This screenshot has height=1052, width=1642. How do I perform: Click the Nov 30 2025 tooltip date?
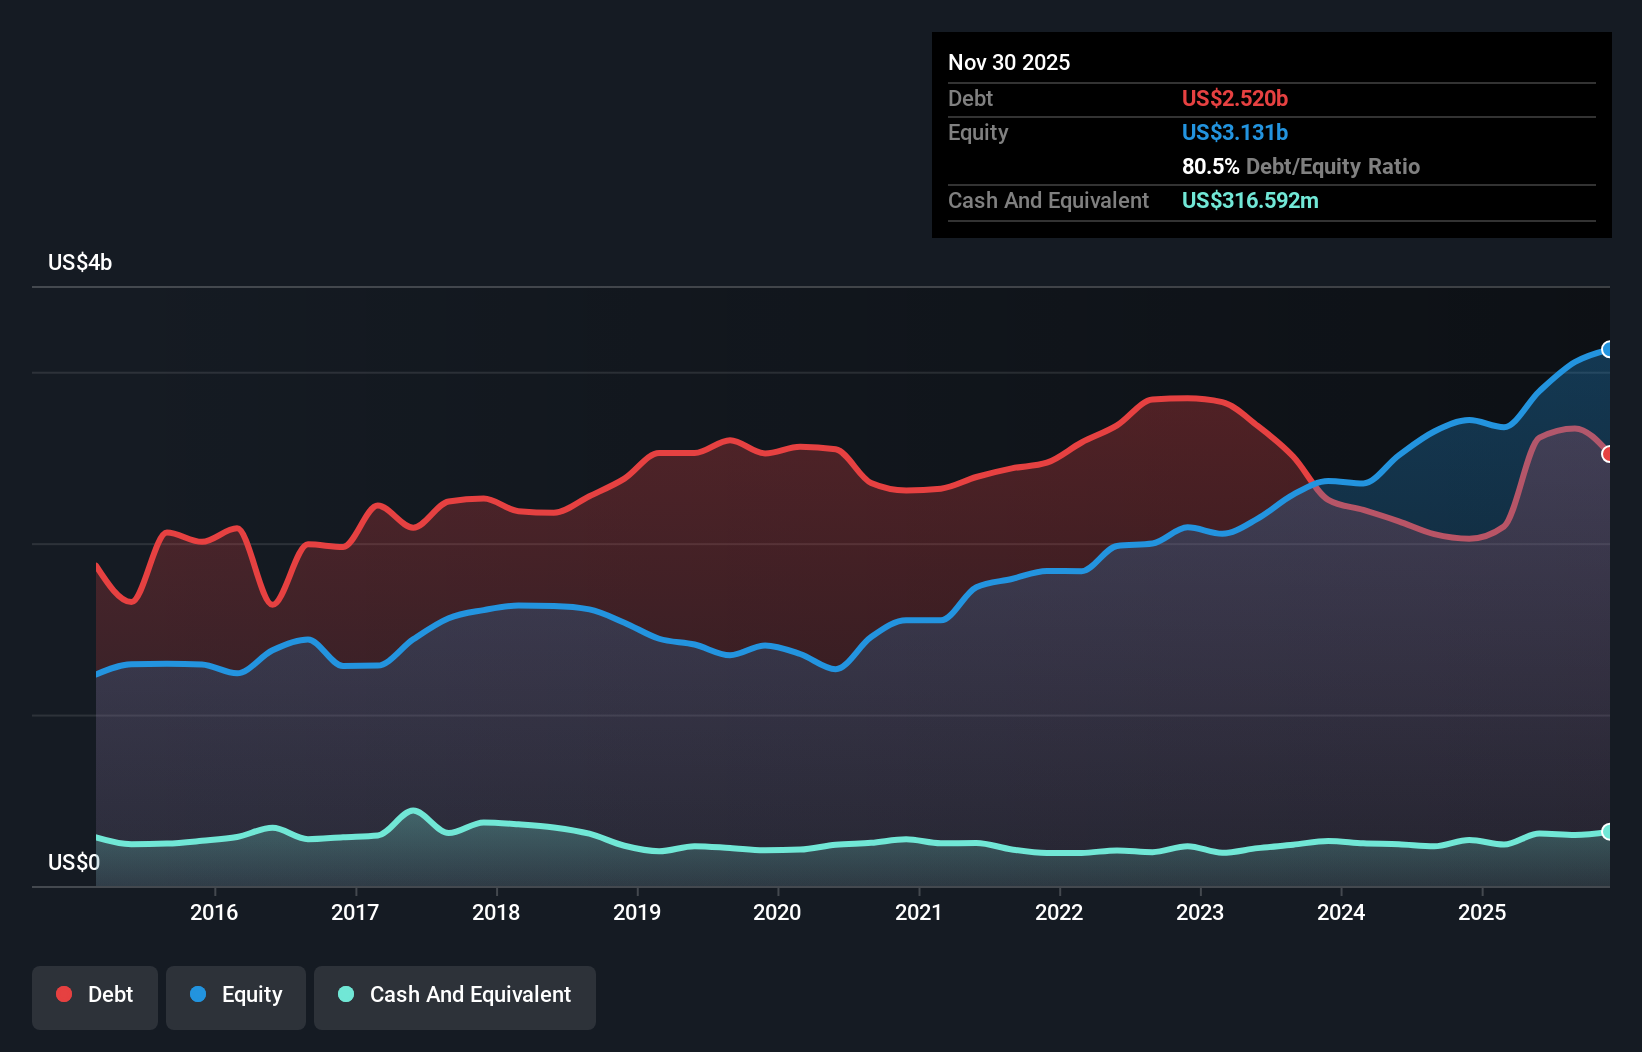point(1009,62)
